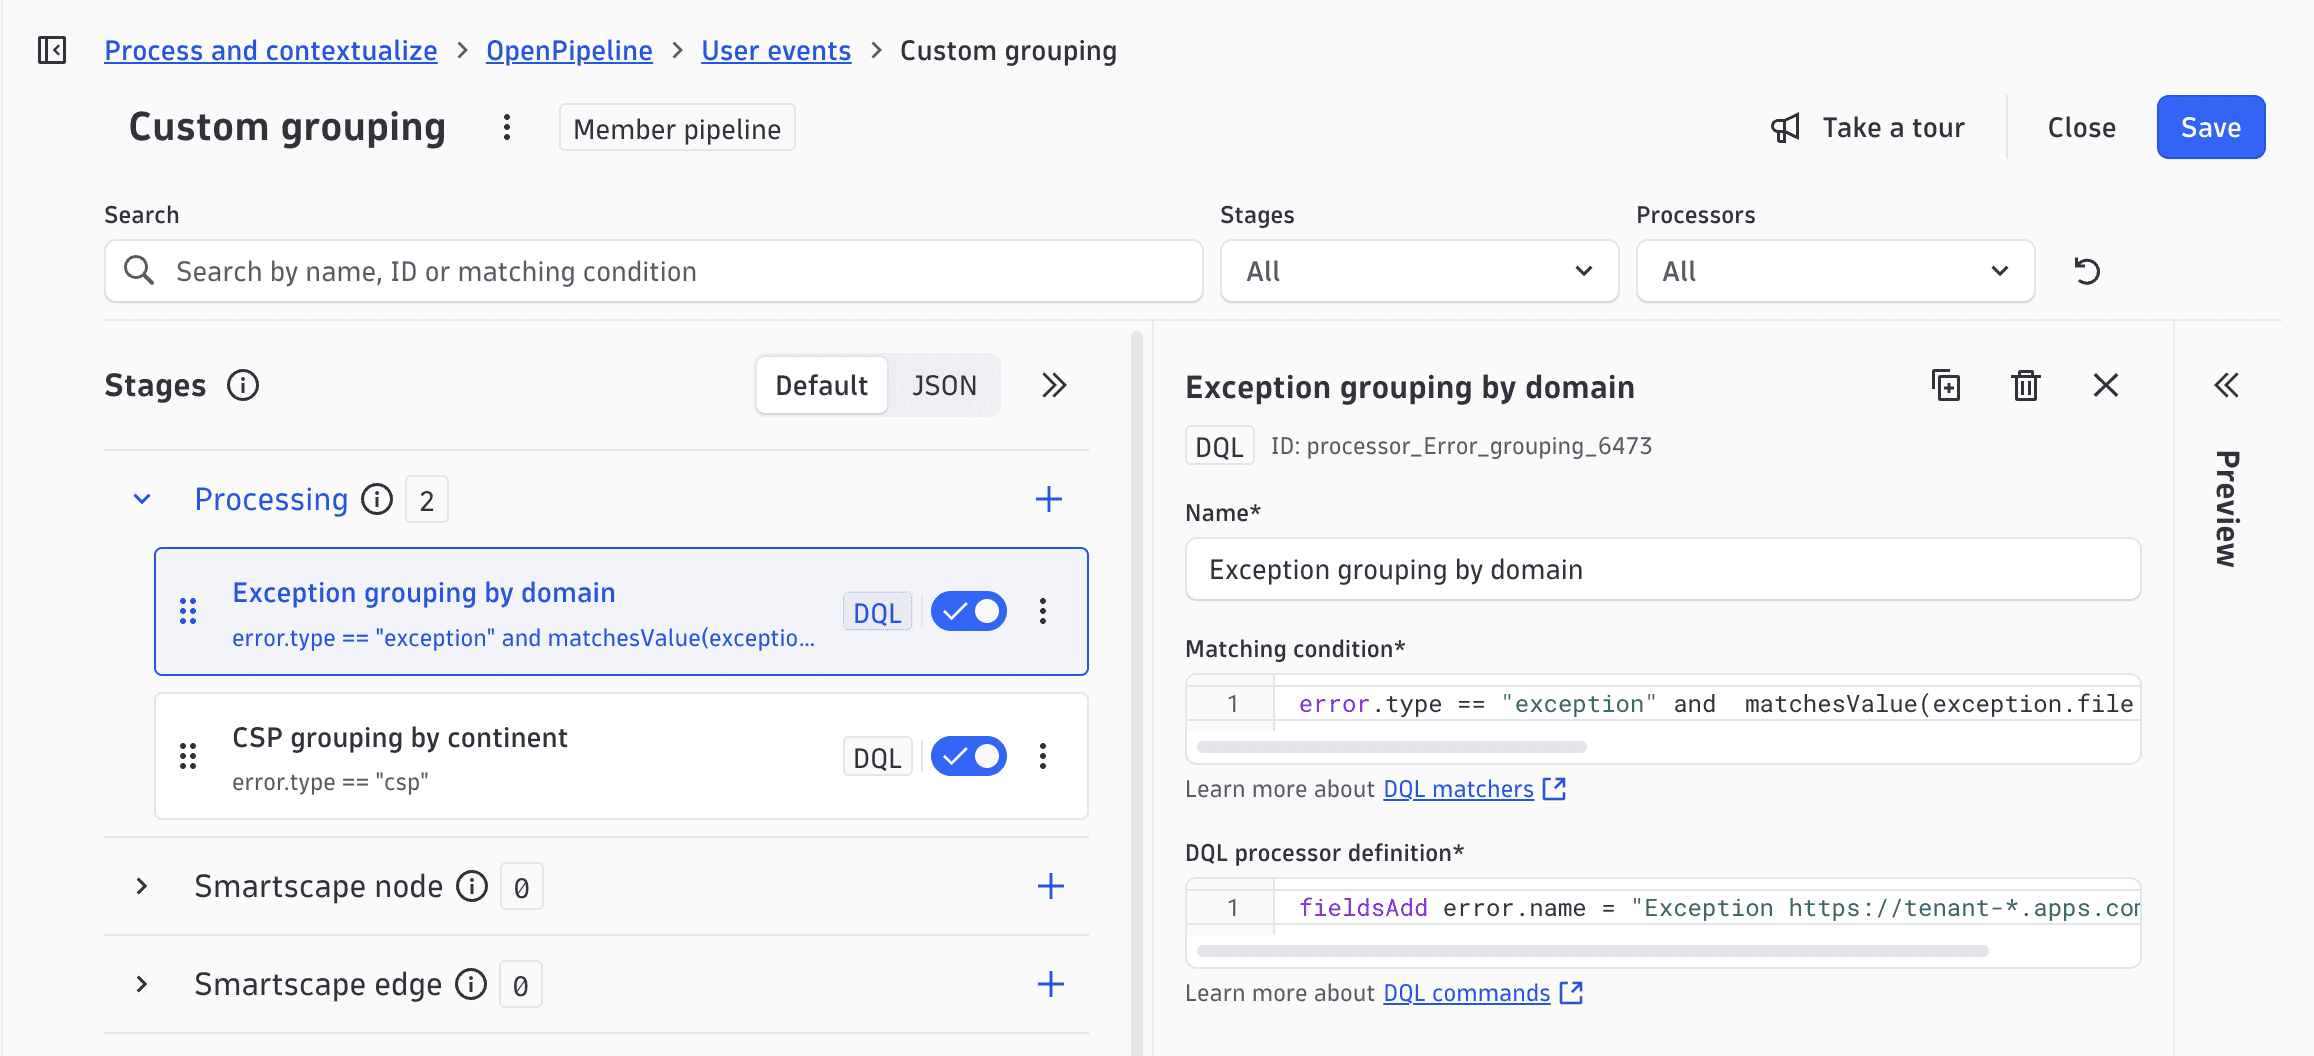Go to Process and contextualize breadcrumb
Screen dimensions: 2314x1056
pos(271,50)
